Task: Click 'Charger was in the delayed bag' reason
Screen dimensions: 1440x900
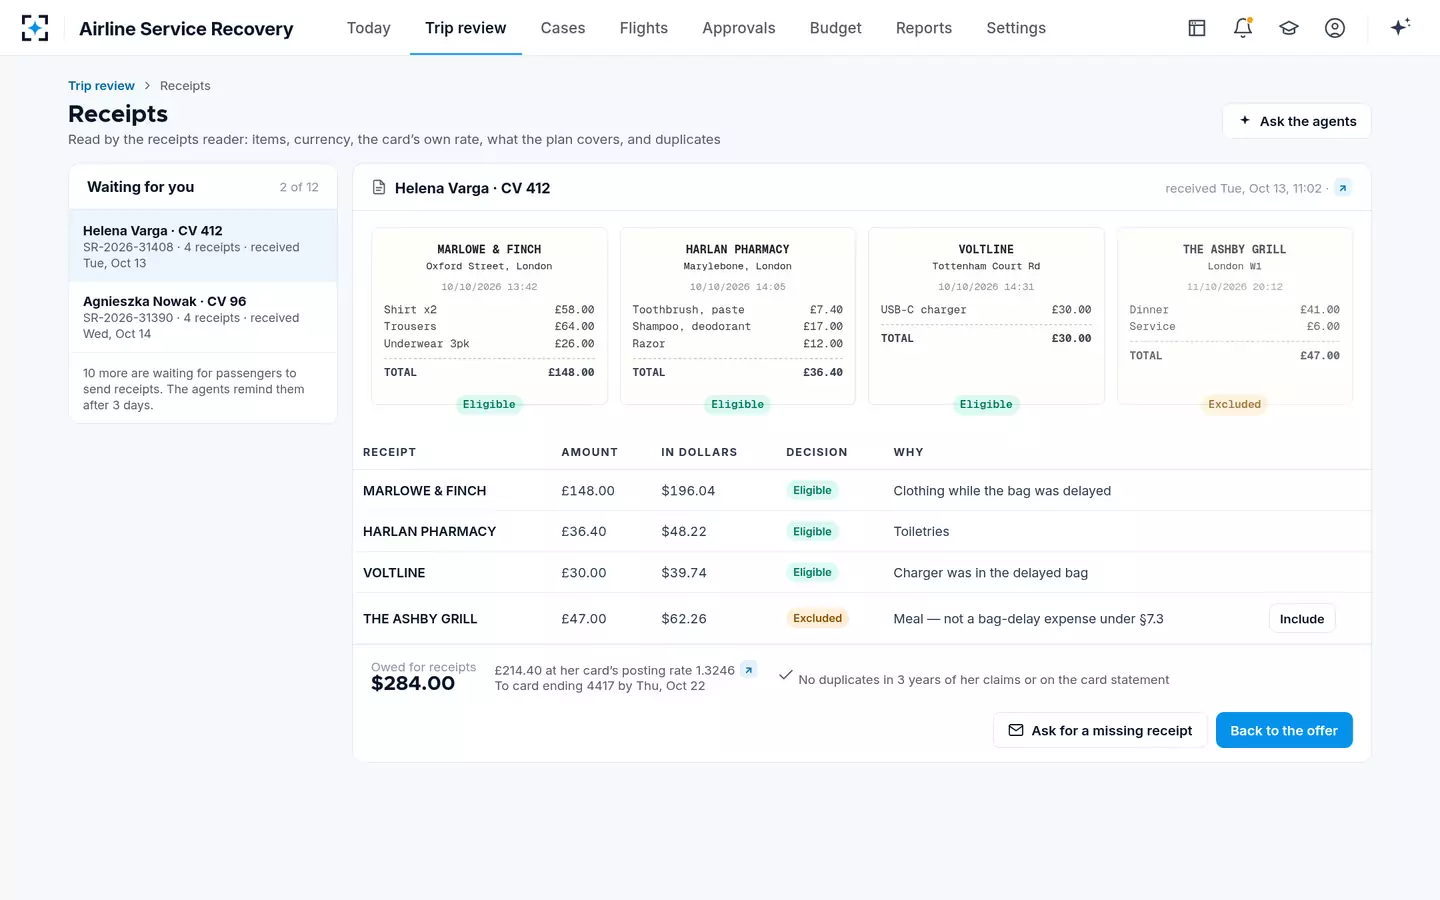Action: point(990,573)
